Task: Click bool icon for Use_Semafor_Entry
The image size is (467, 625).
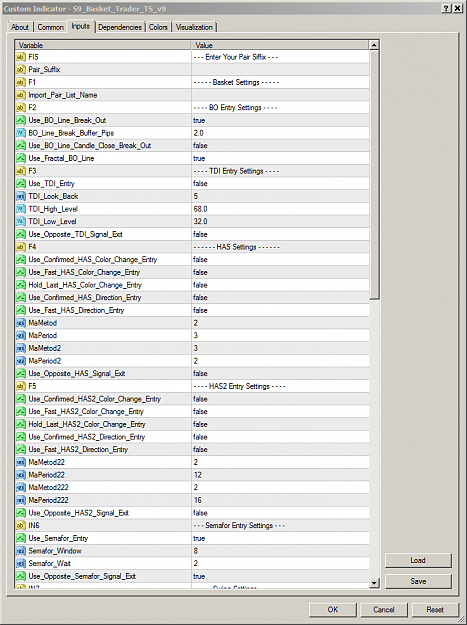Action: [x=21, y=539]
